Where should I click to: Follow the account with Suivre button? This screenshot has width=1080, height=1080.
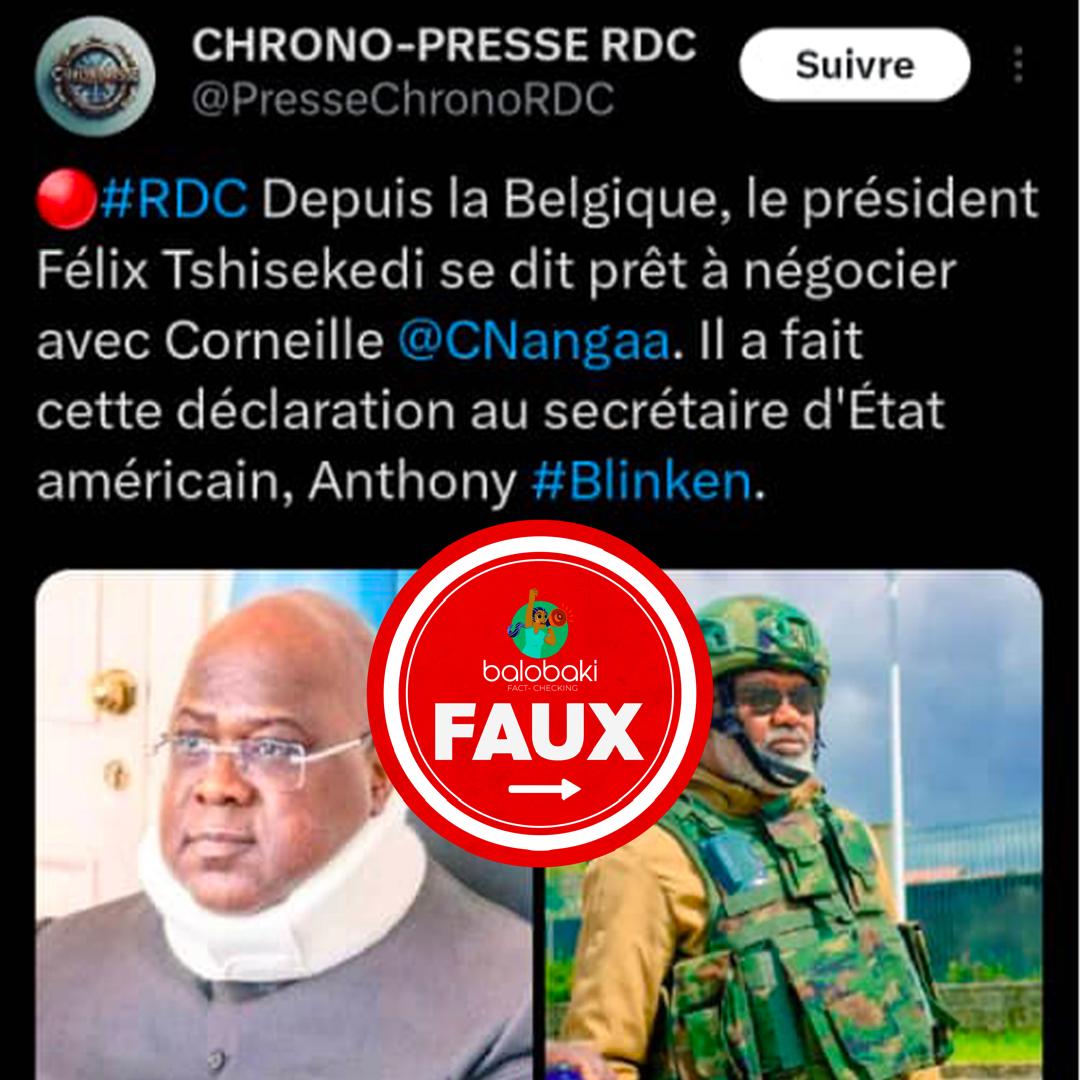tap(855, 65)
